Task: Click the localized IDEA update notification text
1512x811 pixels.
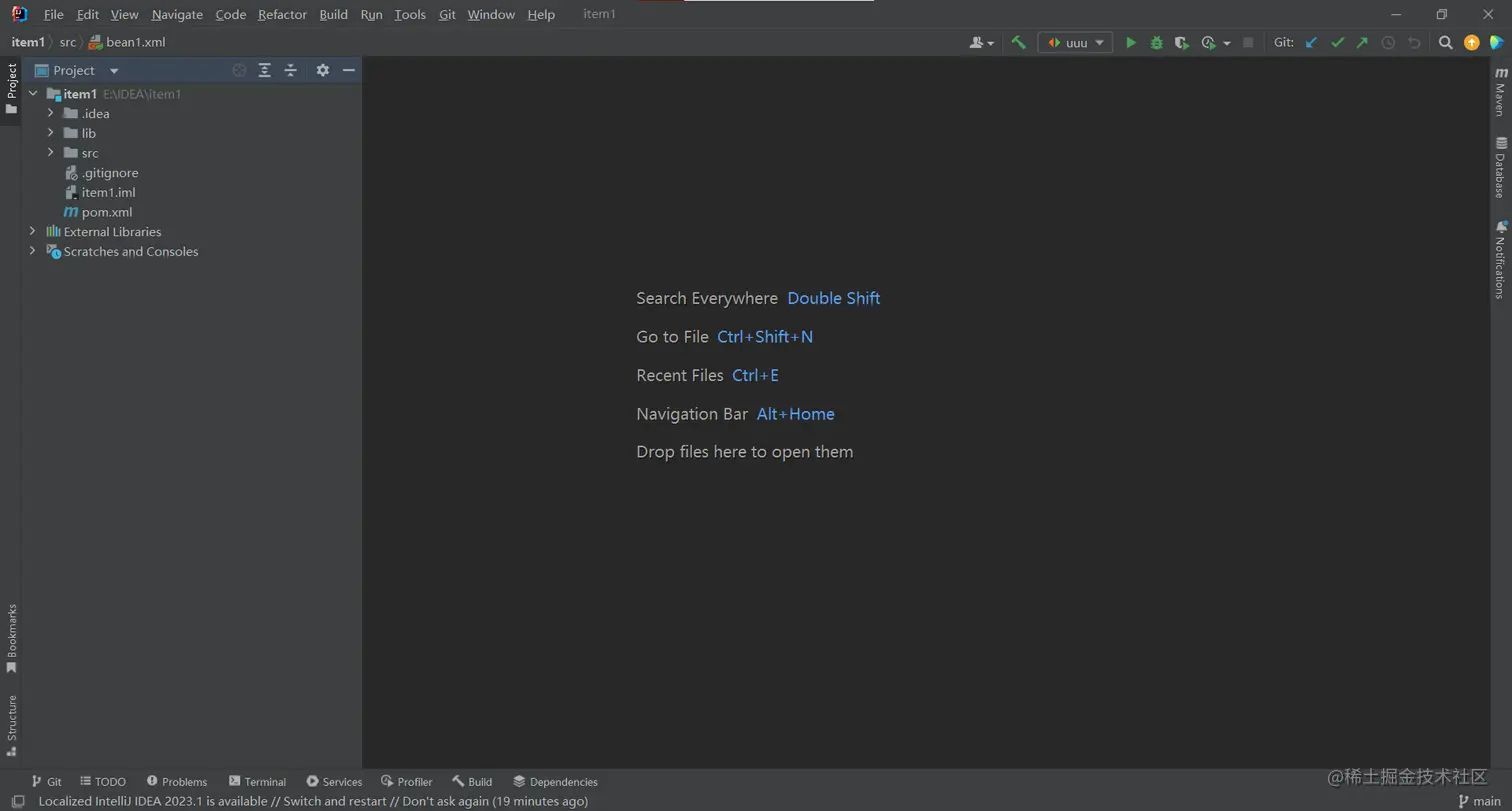Action: tap(313, 801)
